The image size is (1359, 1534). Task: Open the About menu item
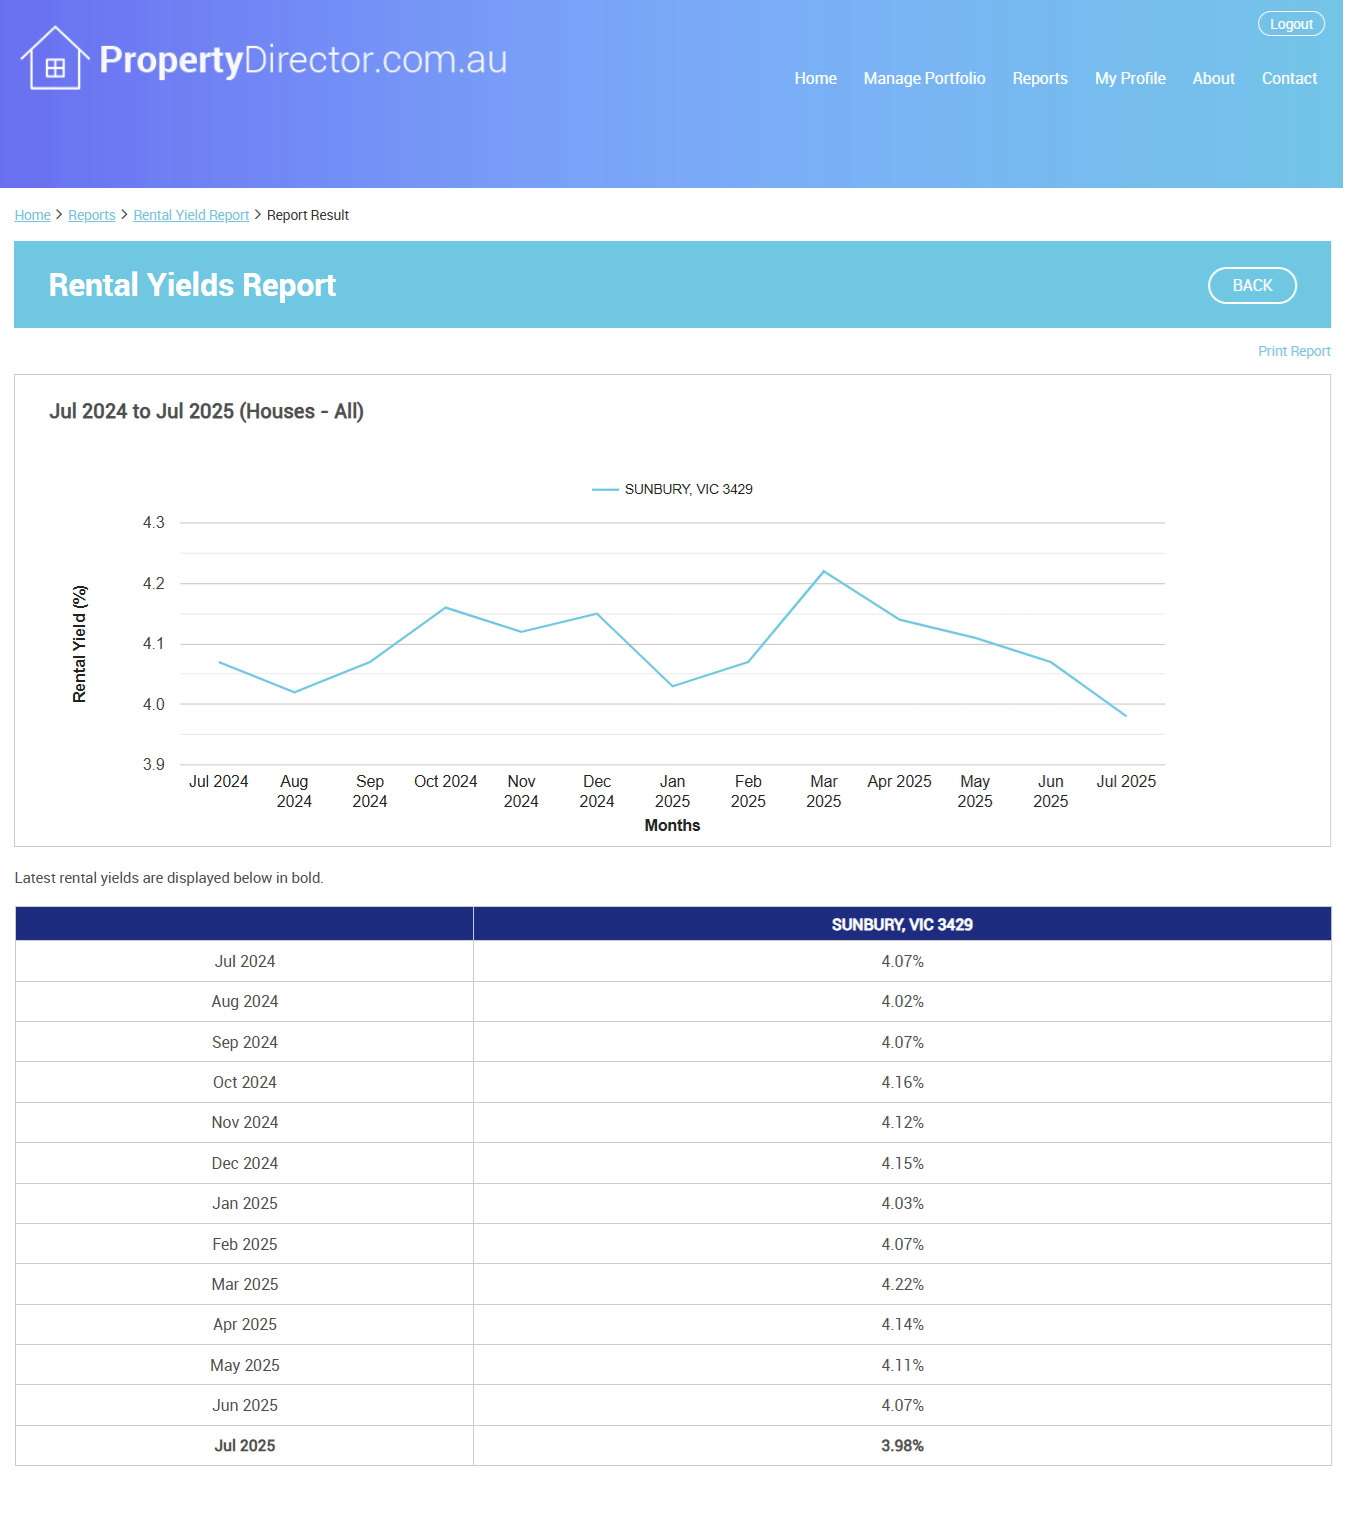click(x=1213, y=78)
